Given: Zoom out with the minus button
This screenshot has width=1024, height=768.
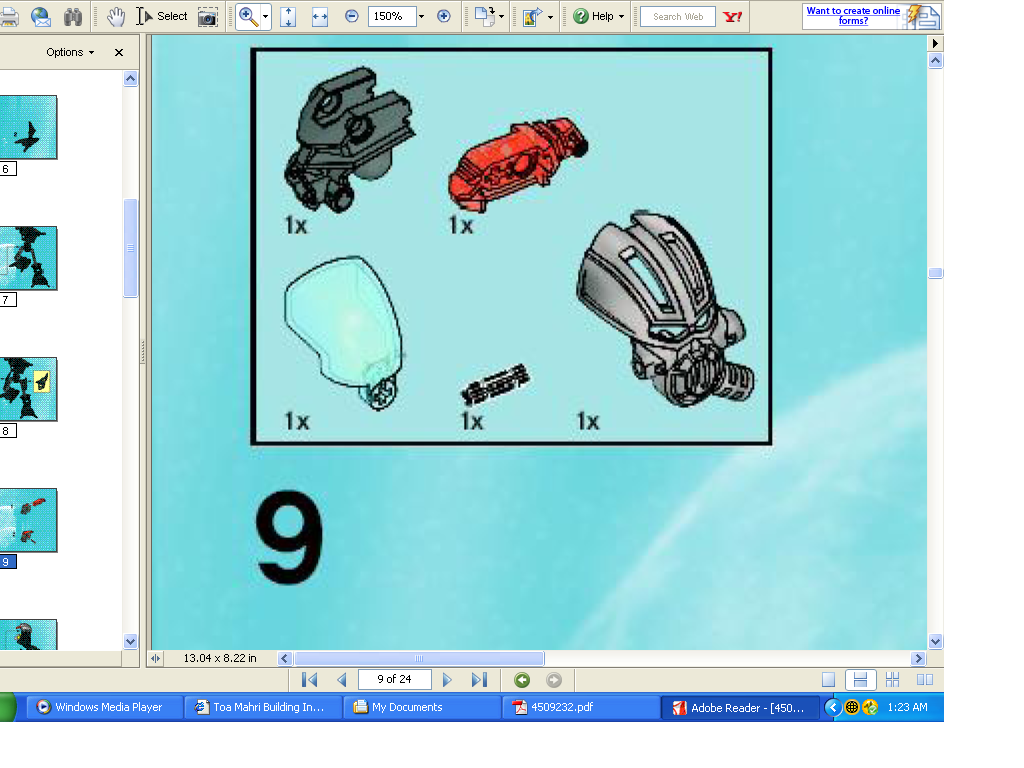Looking at the screenshot, I should 351,16.
